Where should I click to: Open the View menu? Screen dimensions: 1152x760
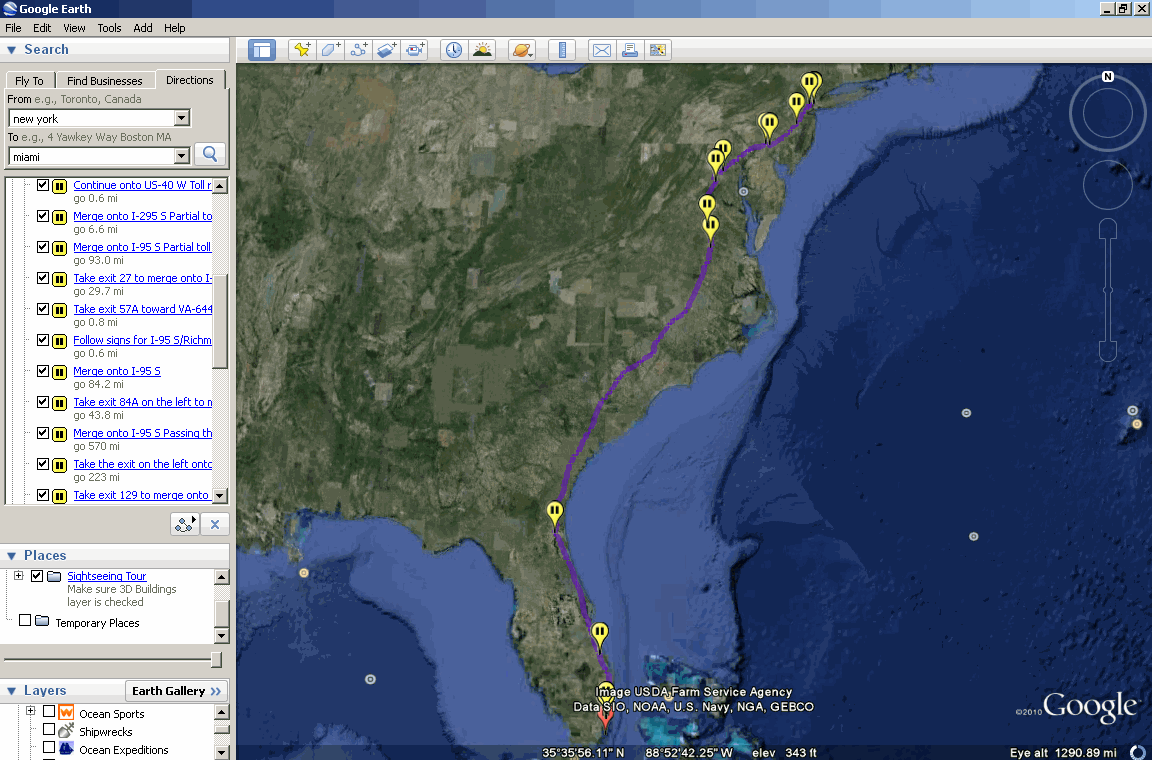pos(74,28)
